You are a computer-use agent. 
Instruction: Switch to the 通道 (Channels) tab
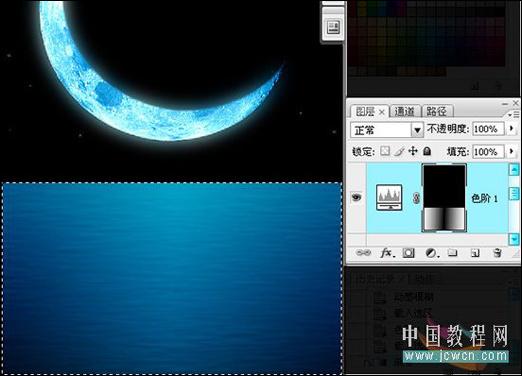pyautogui.click(x=405, y=111)
